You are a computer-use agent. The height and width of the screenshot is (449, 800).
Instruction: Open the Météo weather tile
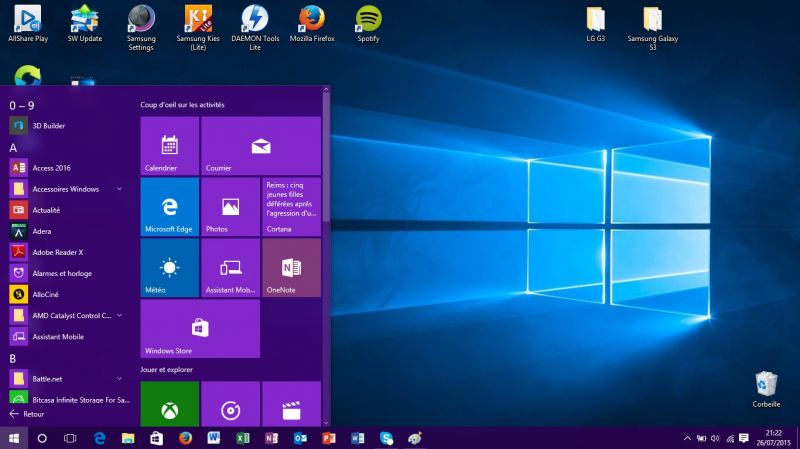(x=169, y=267)
